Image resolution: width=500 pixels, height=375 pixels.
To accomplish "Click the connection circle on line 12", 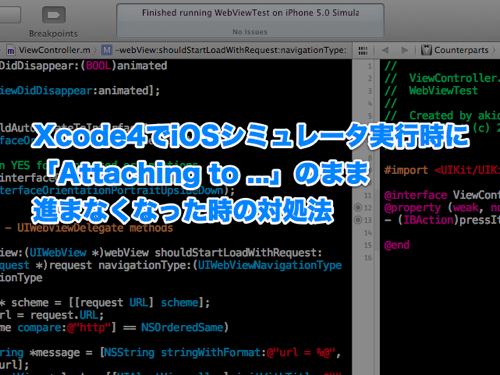I will click(358, 207).
